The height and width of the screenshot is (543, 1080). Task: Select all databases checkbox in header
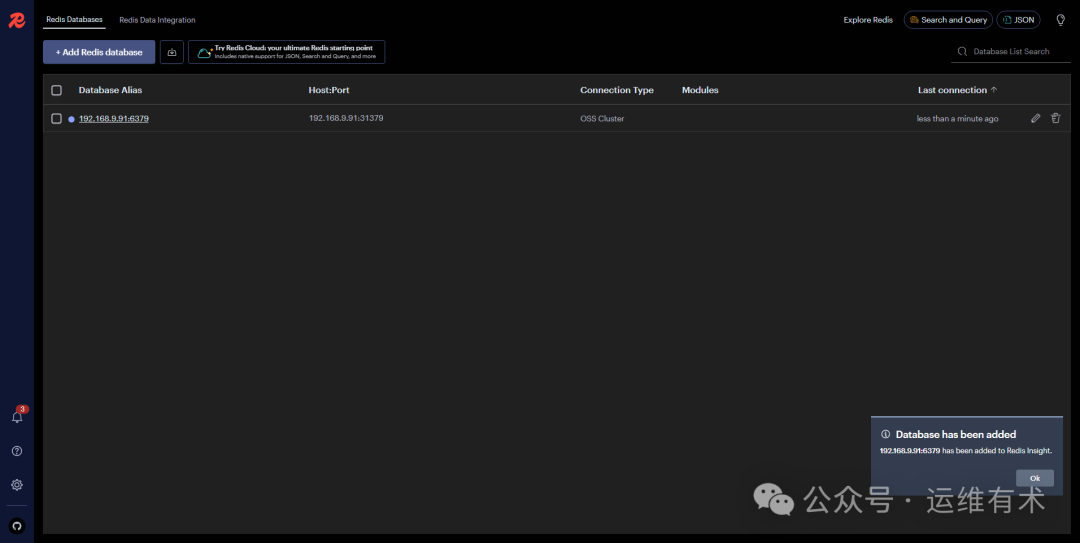pos(56,90)
